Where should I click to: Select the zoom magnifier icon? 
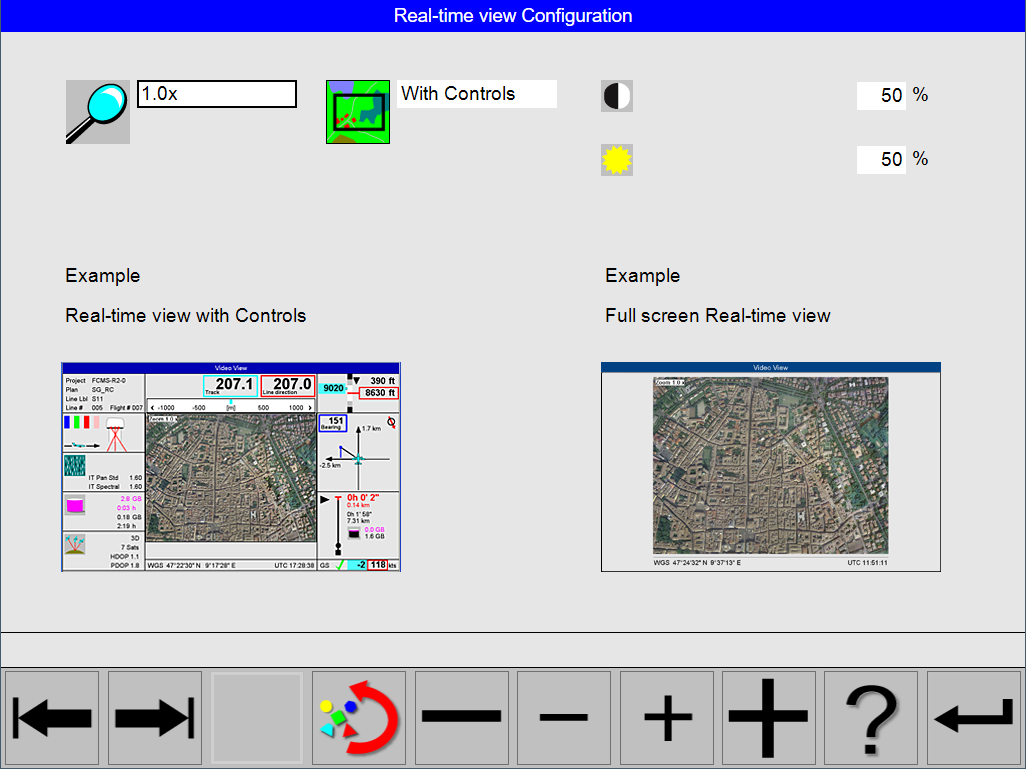[x=97, y=111]
